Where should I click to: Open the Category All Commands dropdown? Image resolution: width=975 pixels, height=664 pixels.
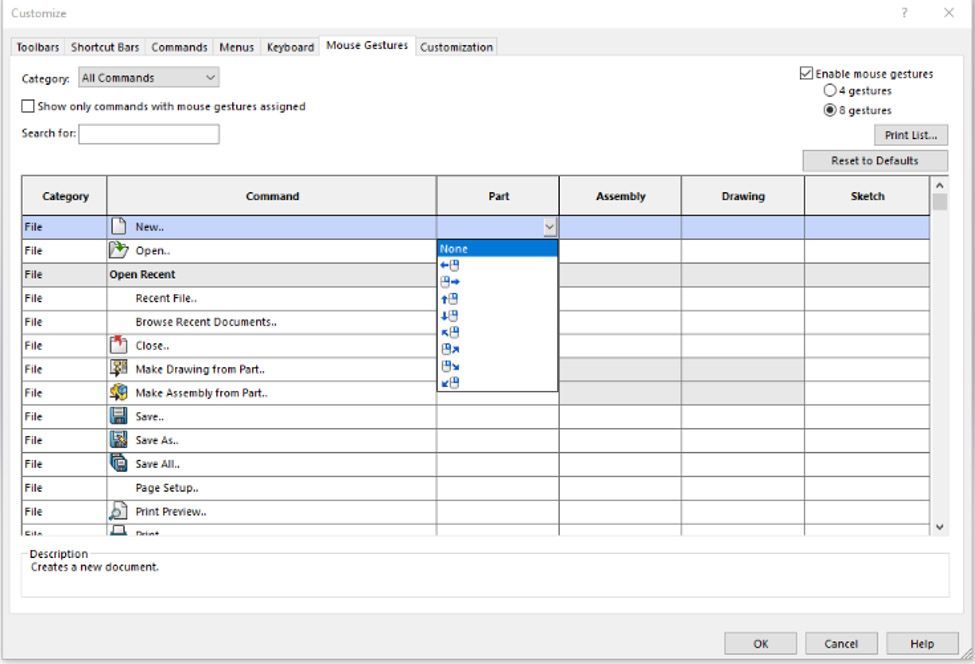coord(149,77)
